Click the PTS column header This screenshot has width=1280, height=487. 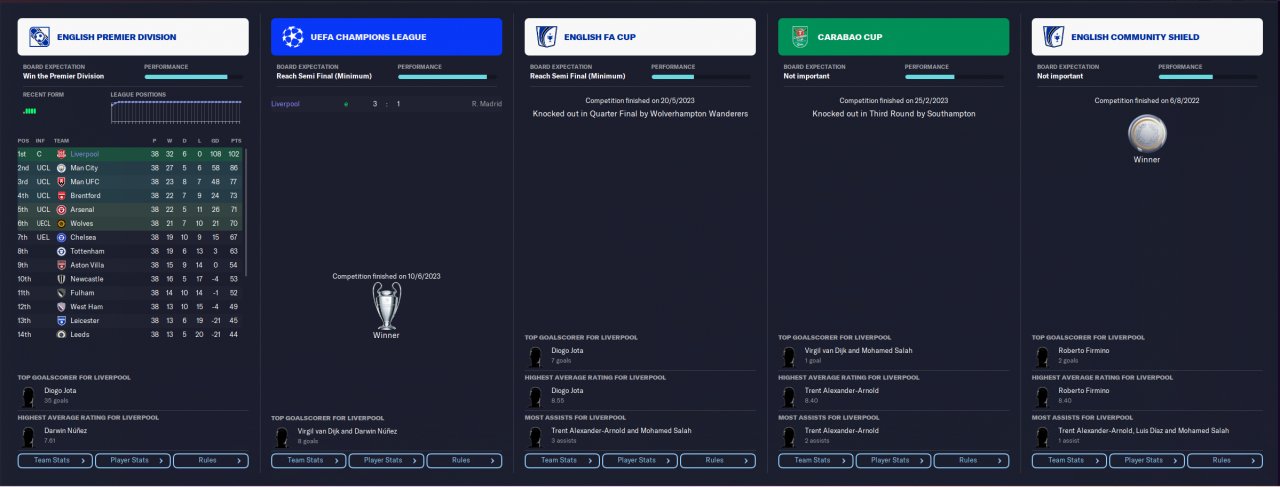click(x=236, y=141)
